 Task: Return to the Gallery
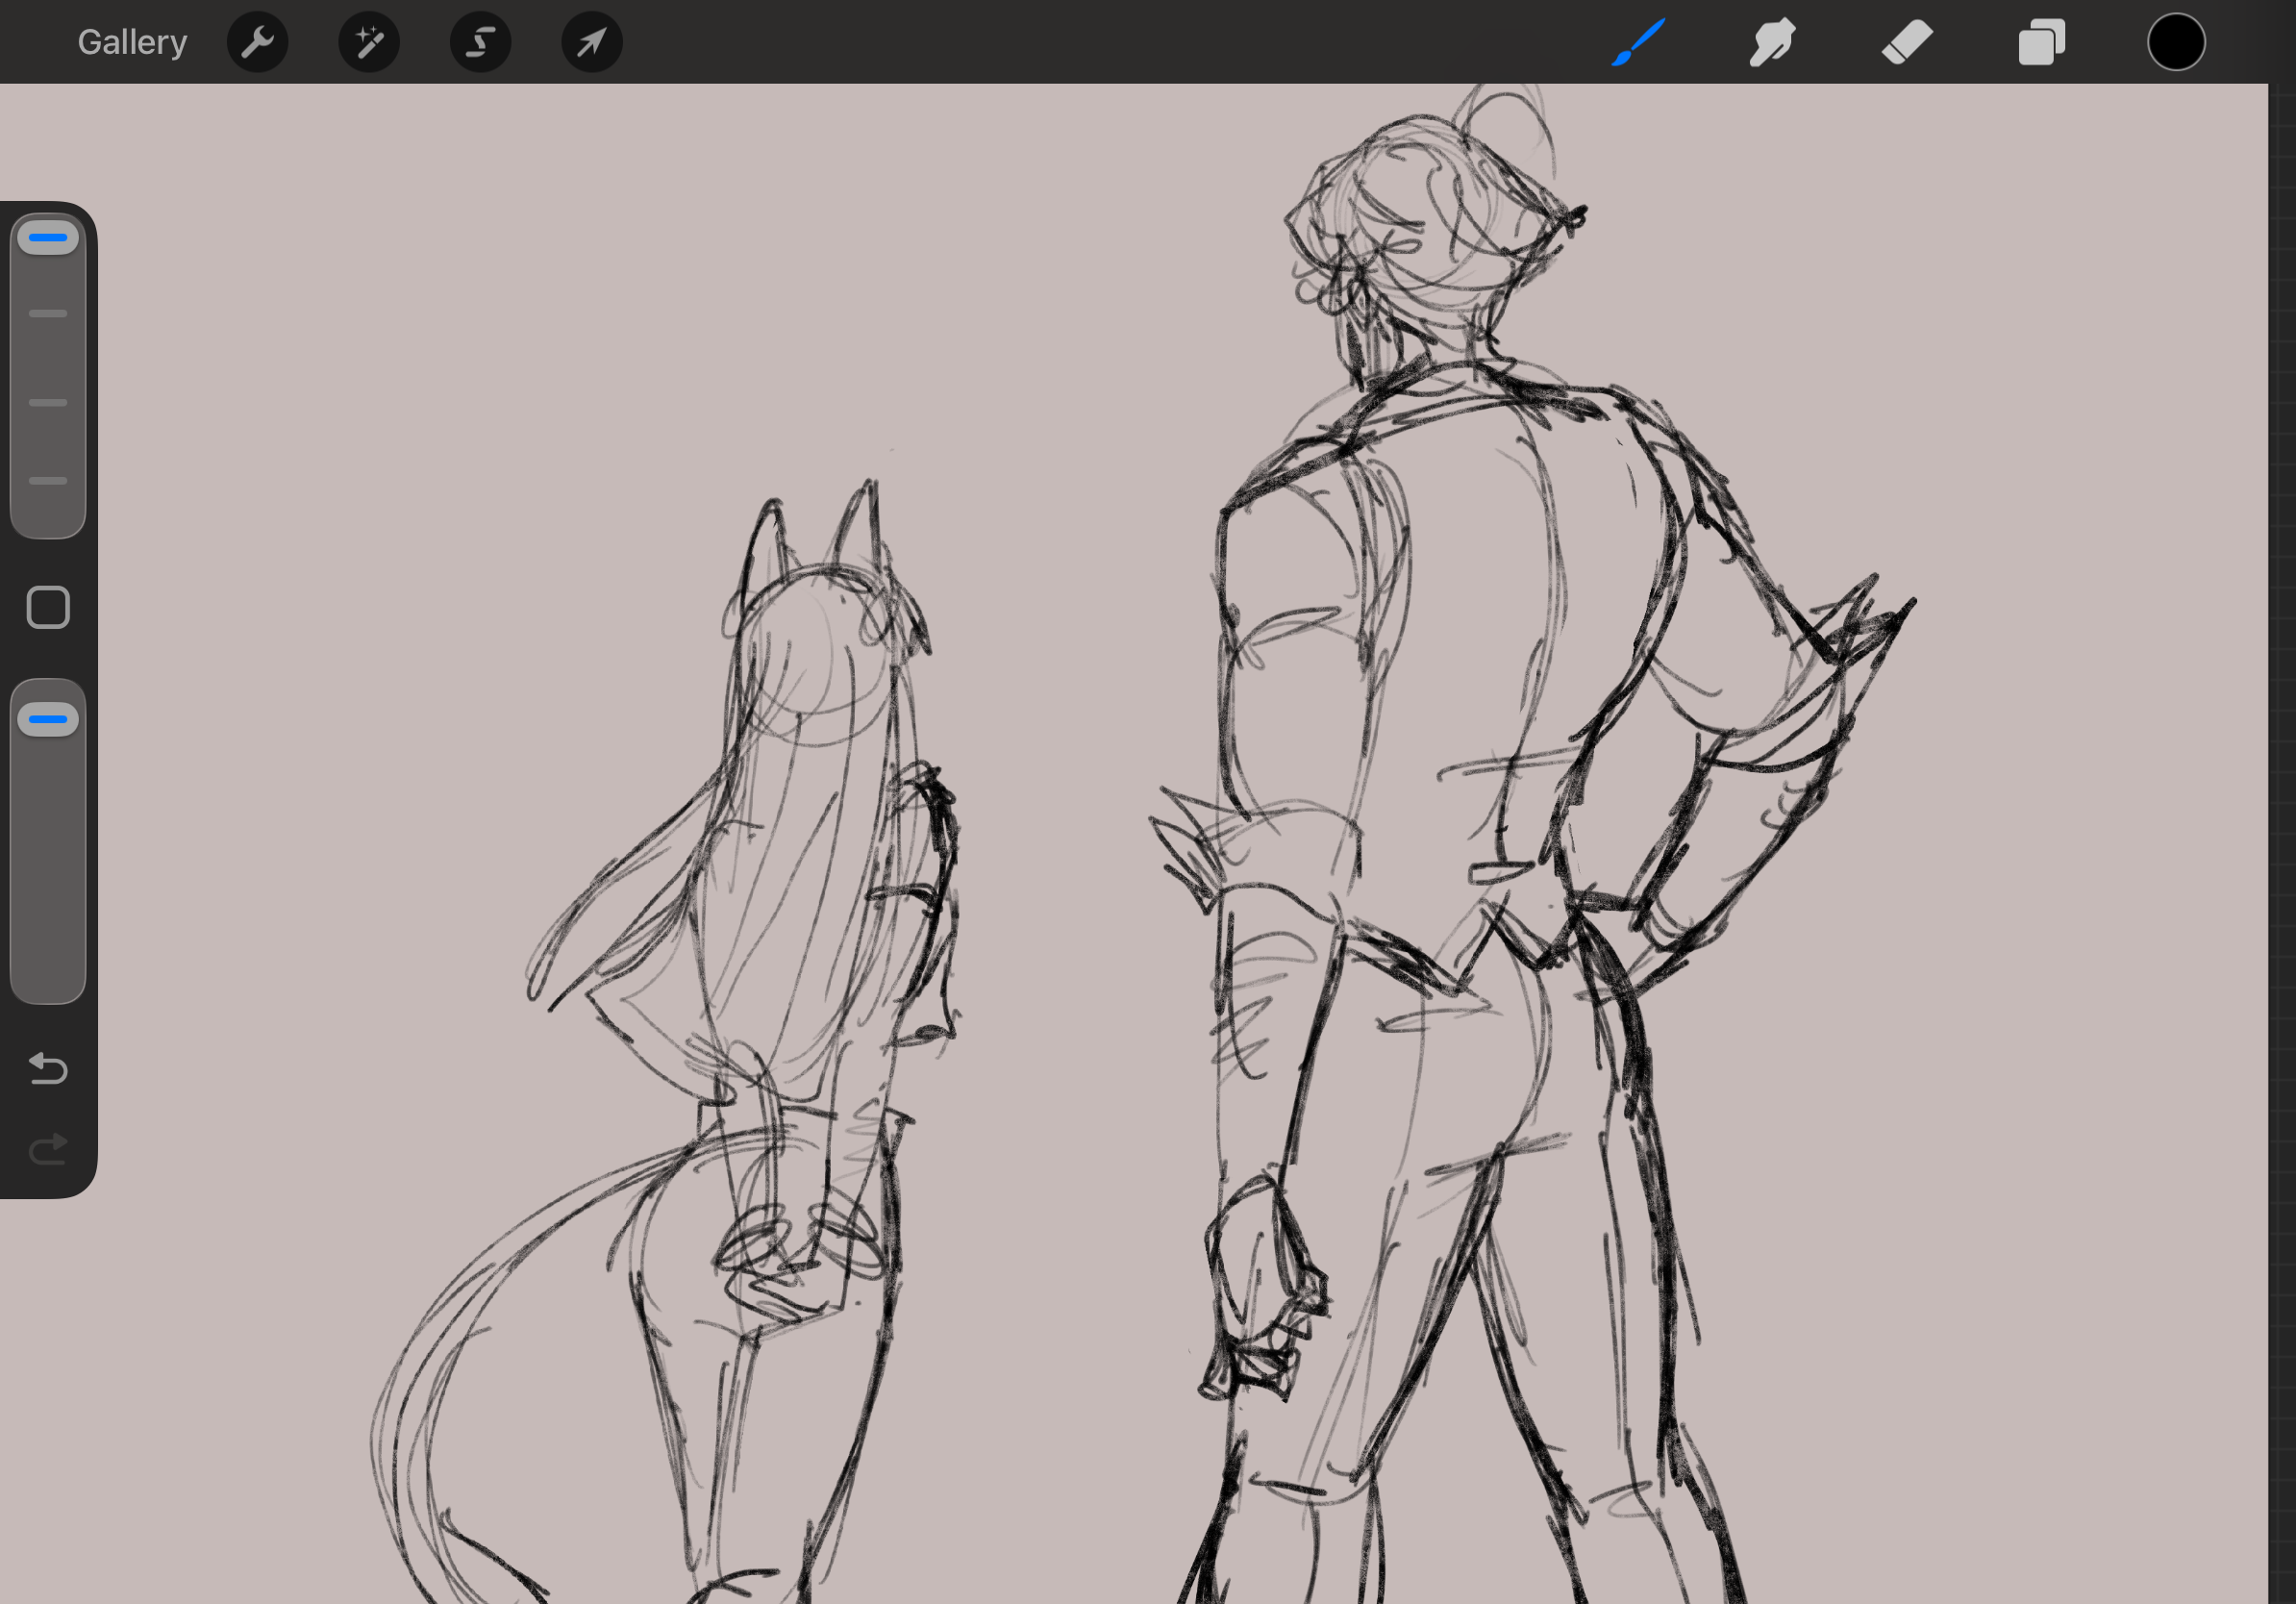click(x=132, y=42)
